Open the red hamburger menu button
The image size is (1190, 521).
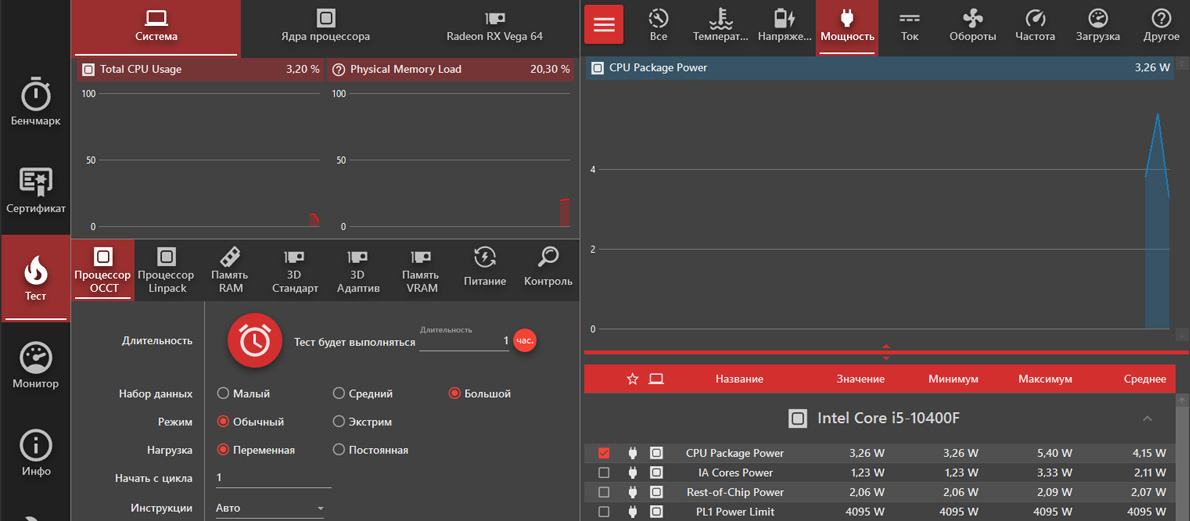(603, 24)
